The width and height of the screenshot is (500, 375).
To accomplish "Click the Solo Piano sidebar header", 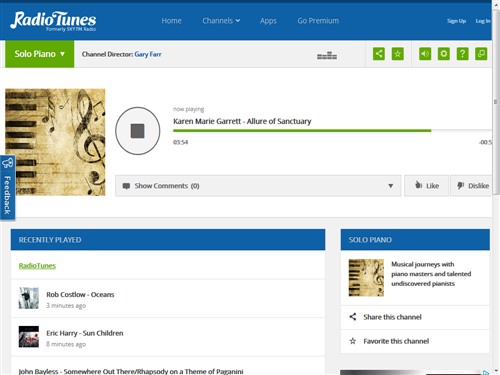I will (415, 240).
